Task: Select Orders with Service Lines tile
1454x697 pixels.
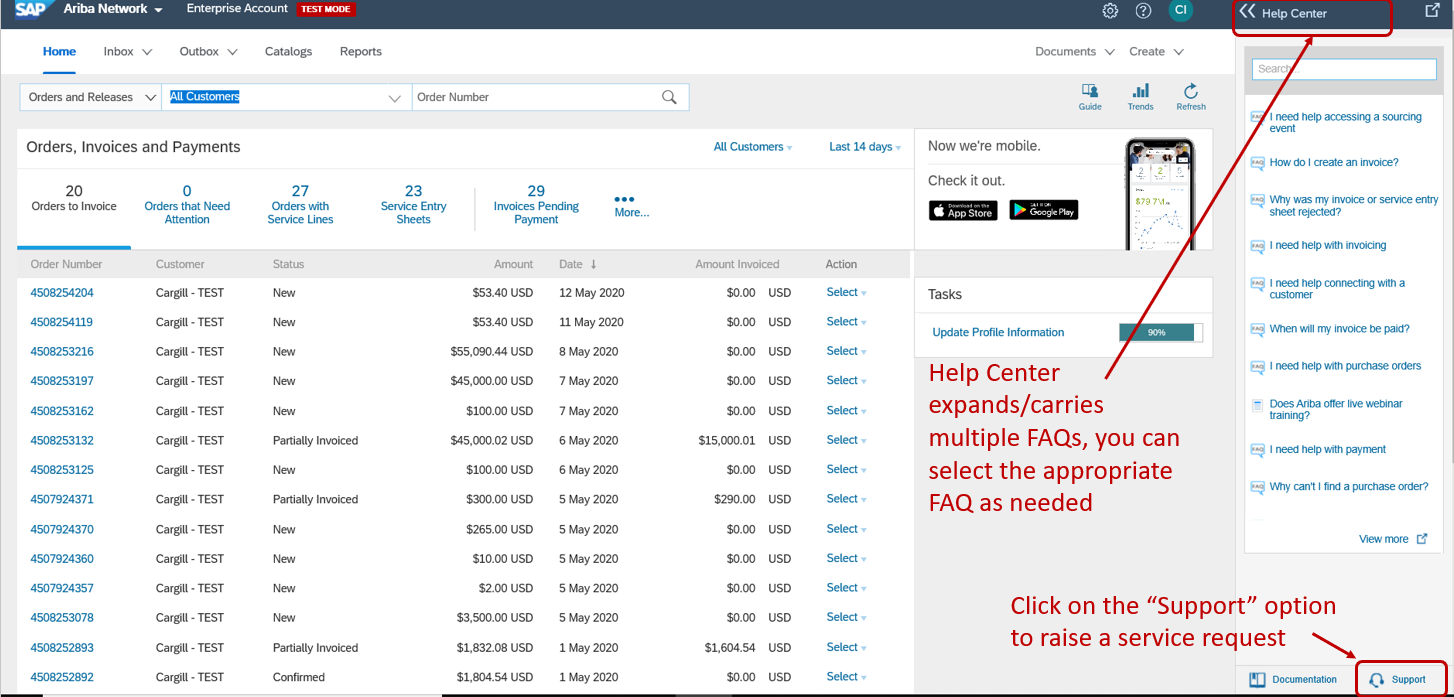Action: [300, 205]
